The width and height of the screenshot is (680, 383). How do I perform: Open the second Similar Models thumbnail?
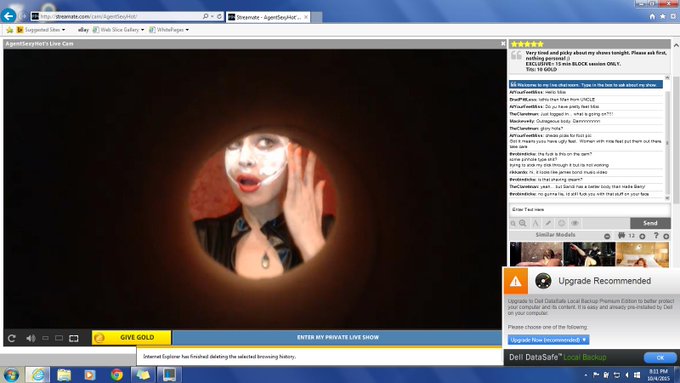589,254
